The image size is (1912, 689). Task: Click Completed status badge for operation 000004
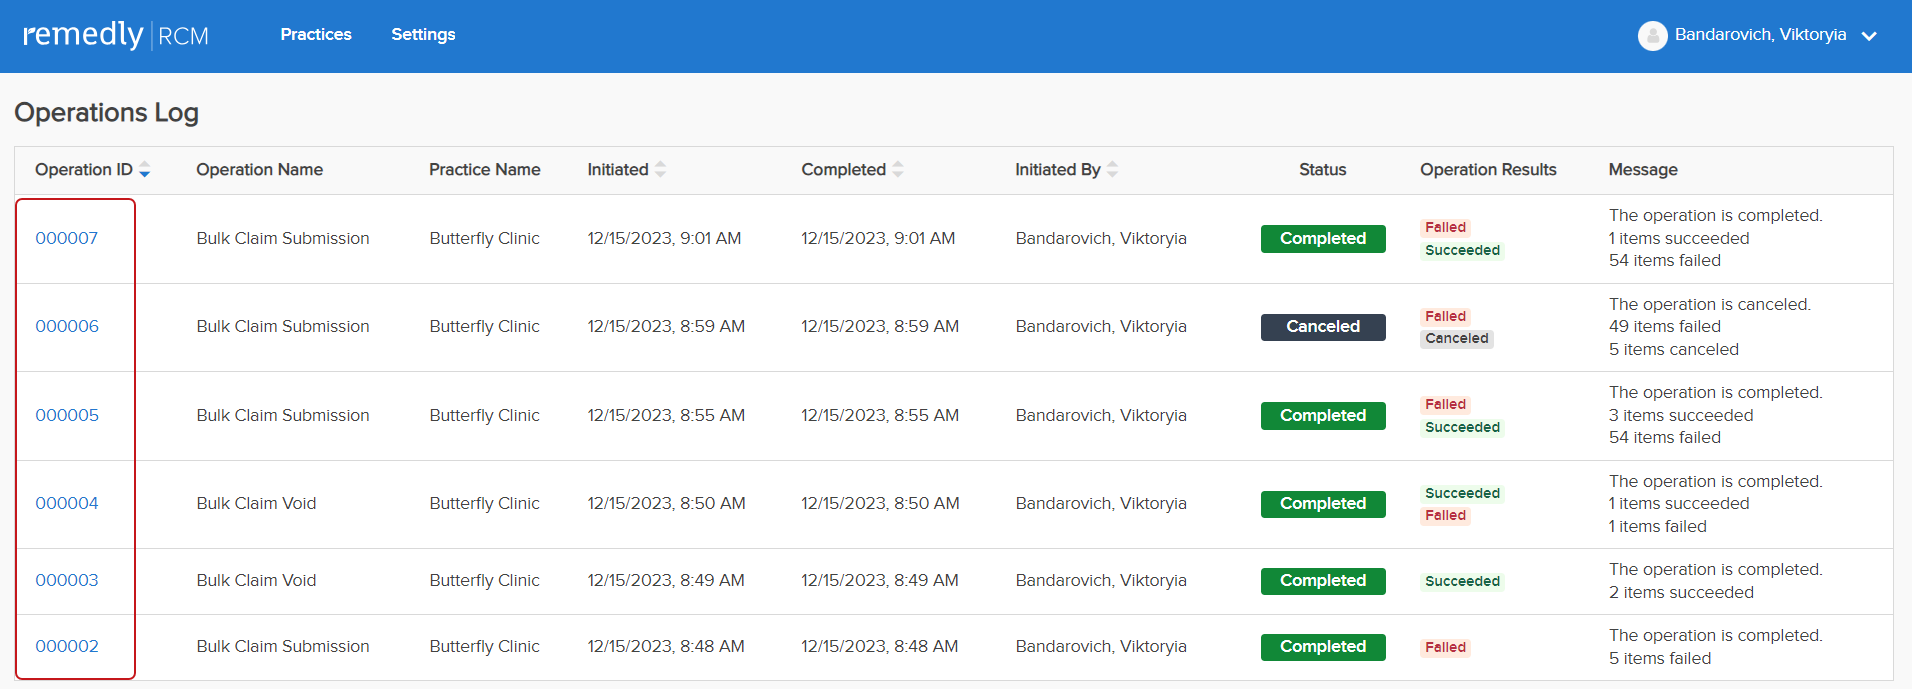(1323, 504)
